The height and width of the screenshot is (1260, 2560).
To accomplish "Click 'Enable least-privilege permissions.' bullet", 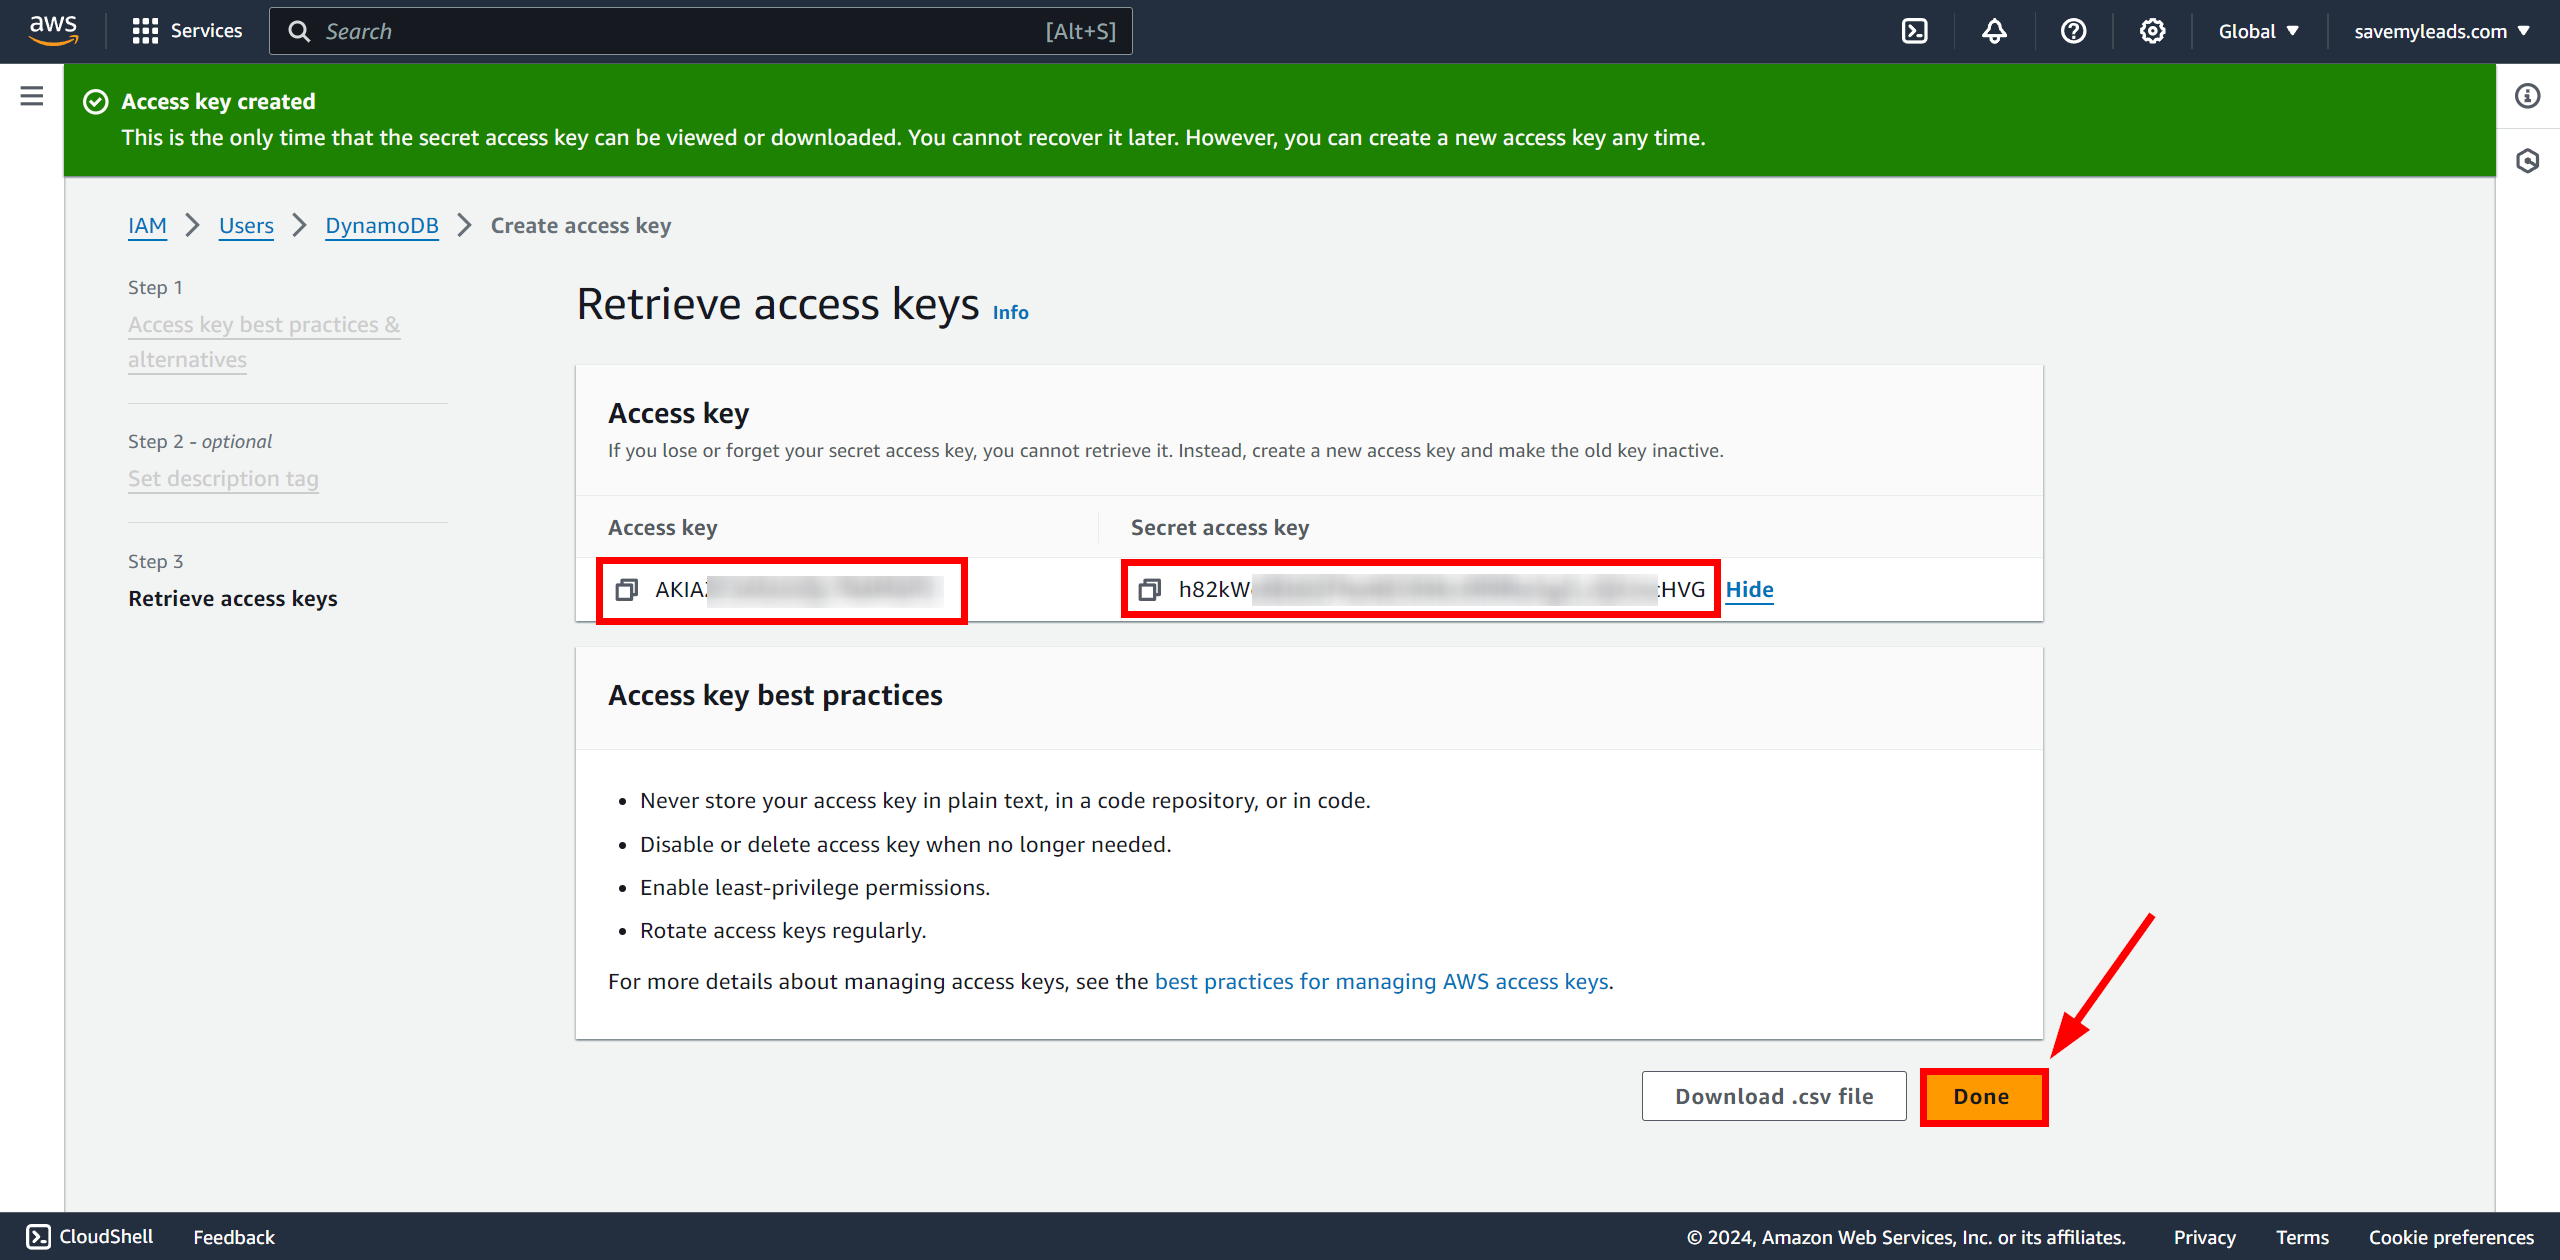I will click(815, 888).
